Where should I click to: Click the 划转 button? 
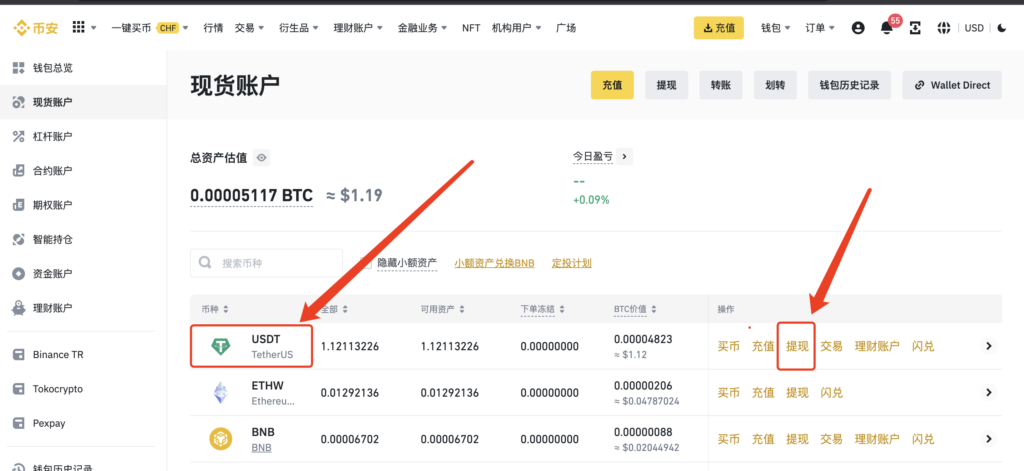tap(775, 85)
